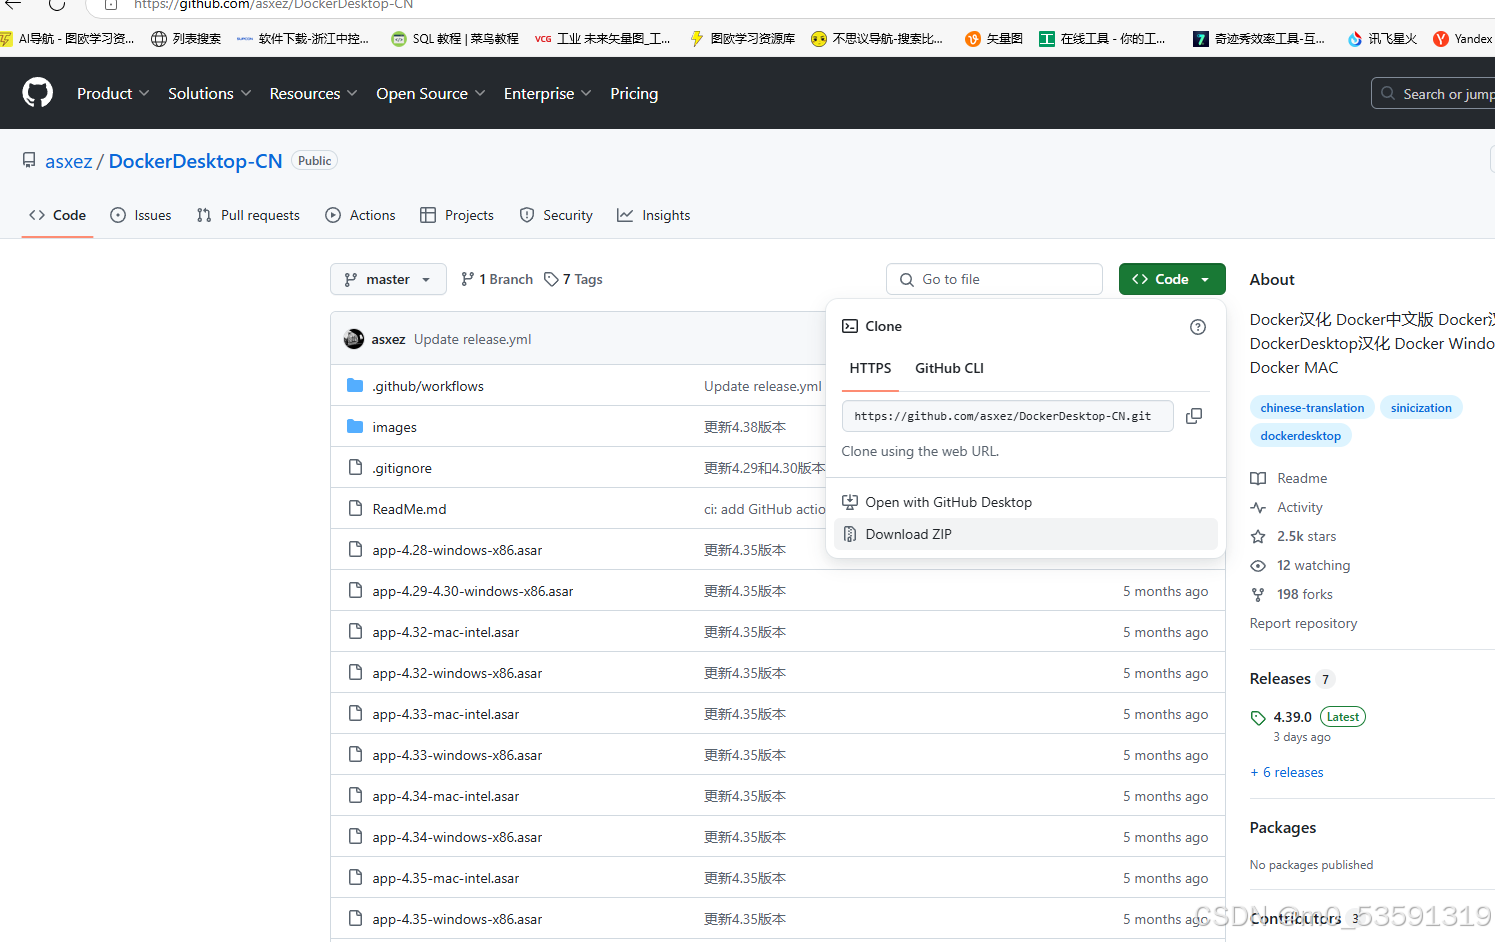Click the .github/workflows folder icon
1495x942 pixels.
[355, 385]
